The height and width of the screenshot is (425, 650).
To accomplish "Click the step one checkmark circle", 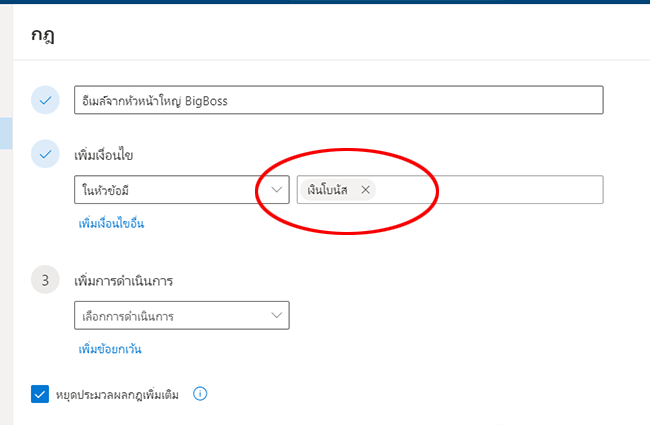I will pos(45,100).
